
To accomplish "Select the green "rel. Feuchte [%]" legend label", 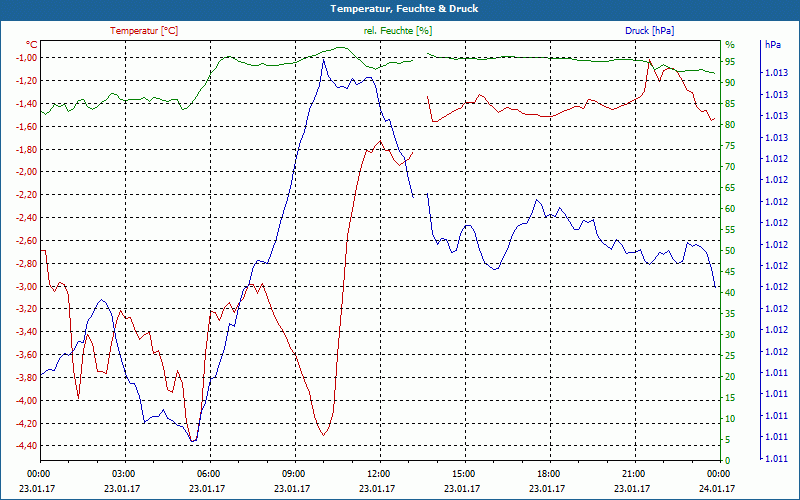I will [398, 31].
